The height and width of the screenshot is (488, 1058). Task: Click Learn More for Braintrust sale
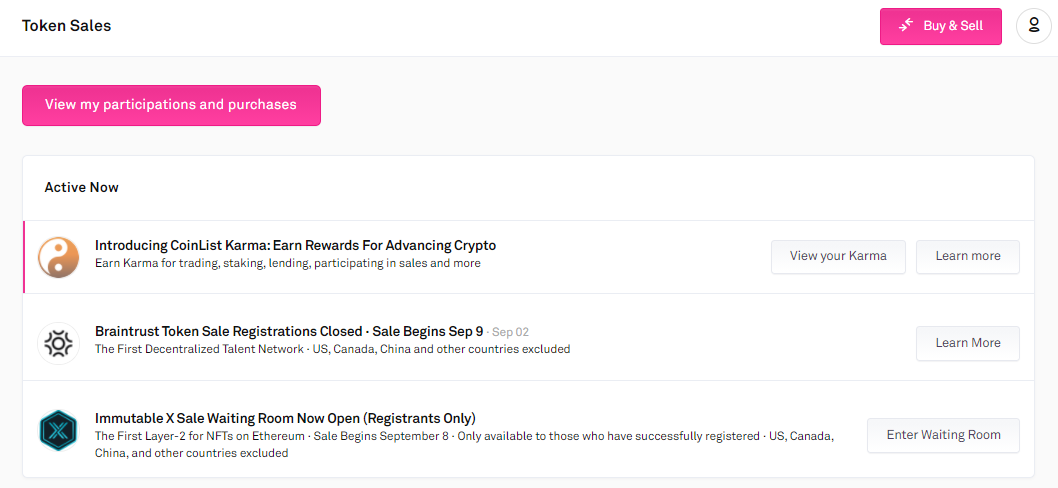pyautogui.click(x=967, y=343)
